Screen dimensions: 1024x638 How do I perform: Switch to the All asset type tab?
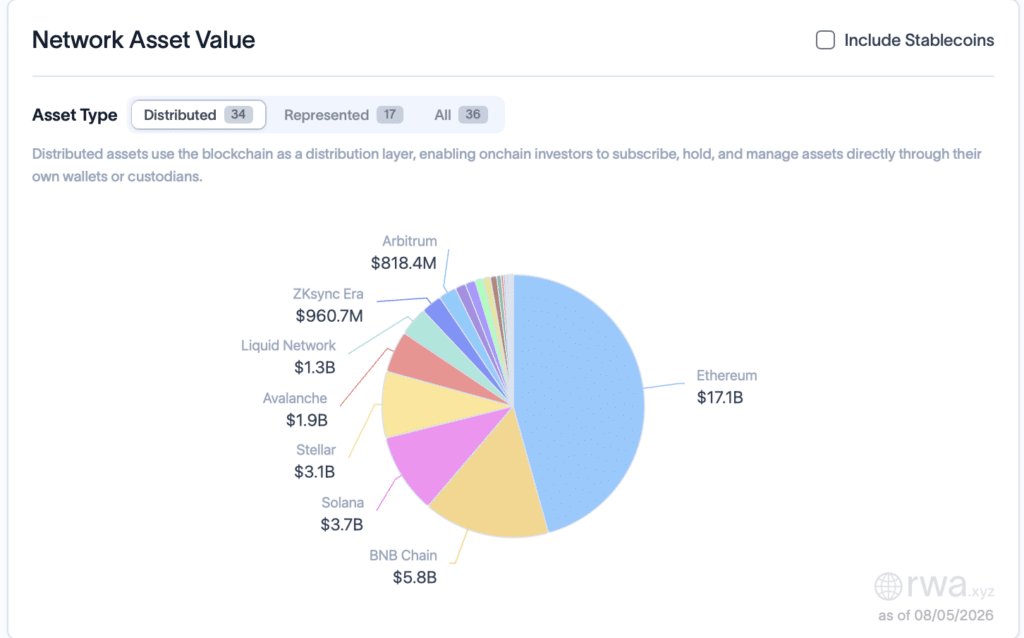click(460, 115)
